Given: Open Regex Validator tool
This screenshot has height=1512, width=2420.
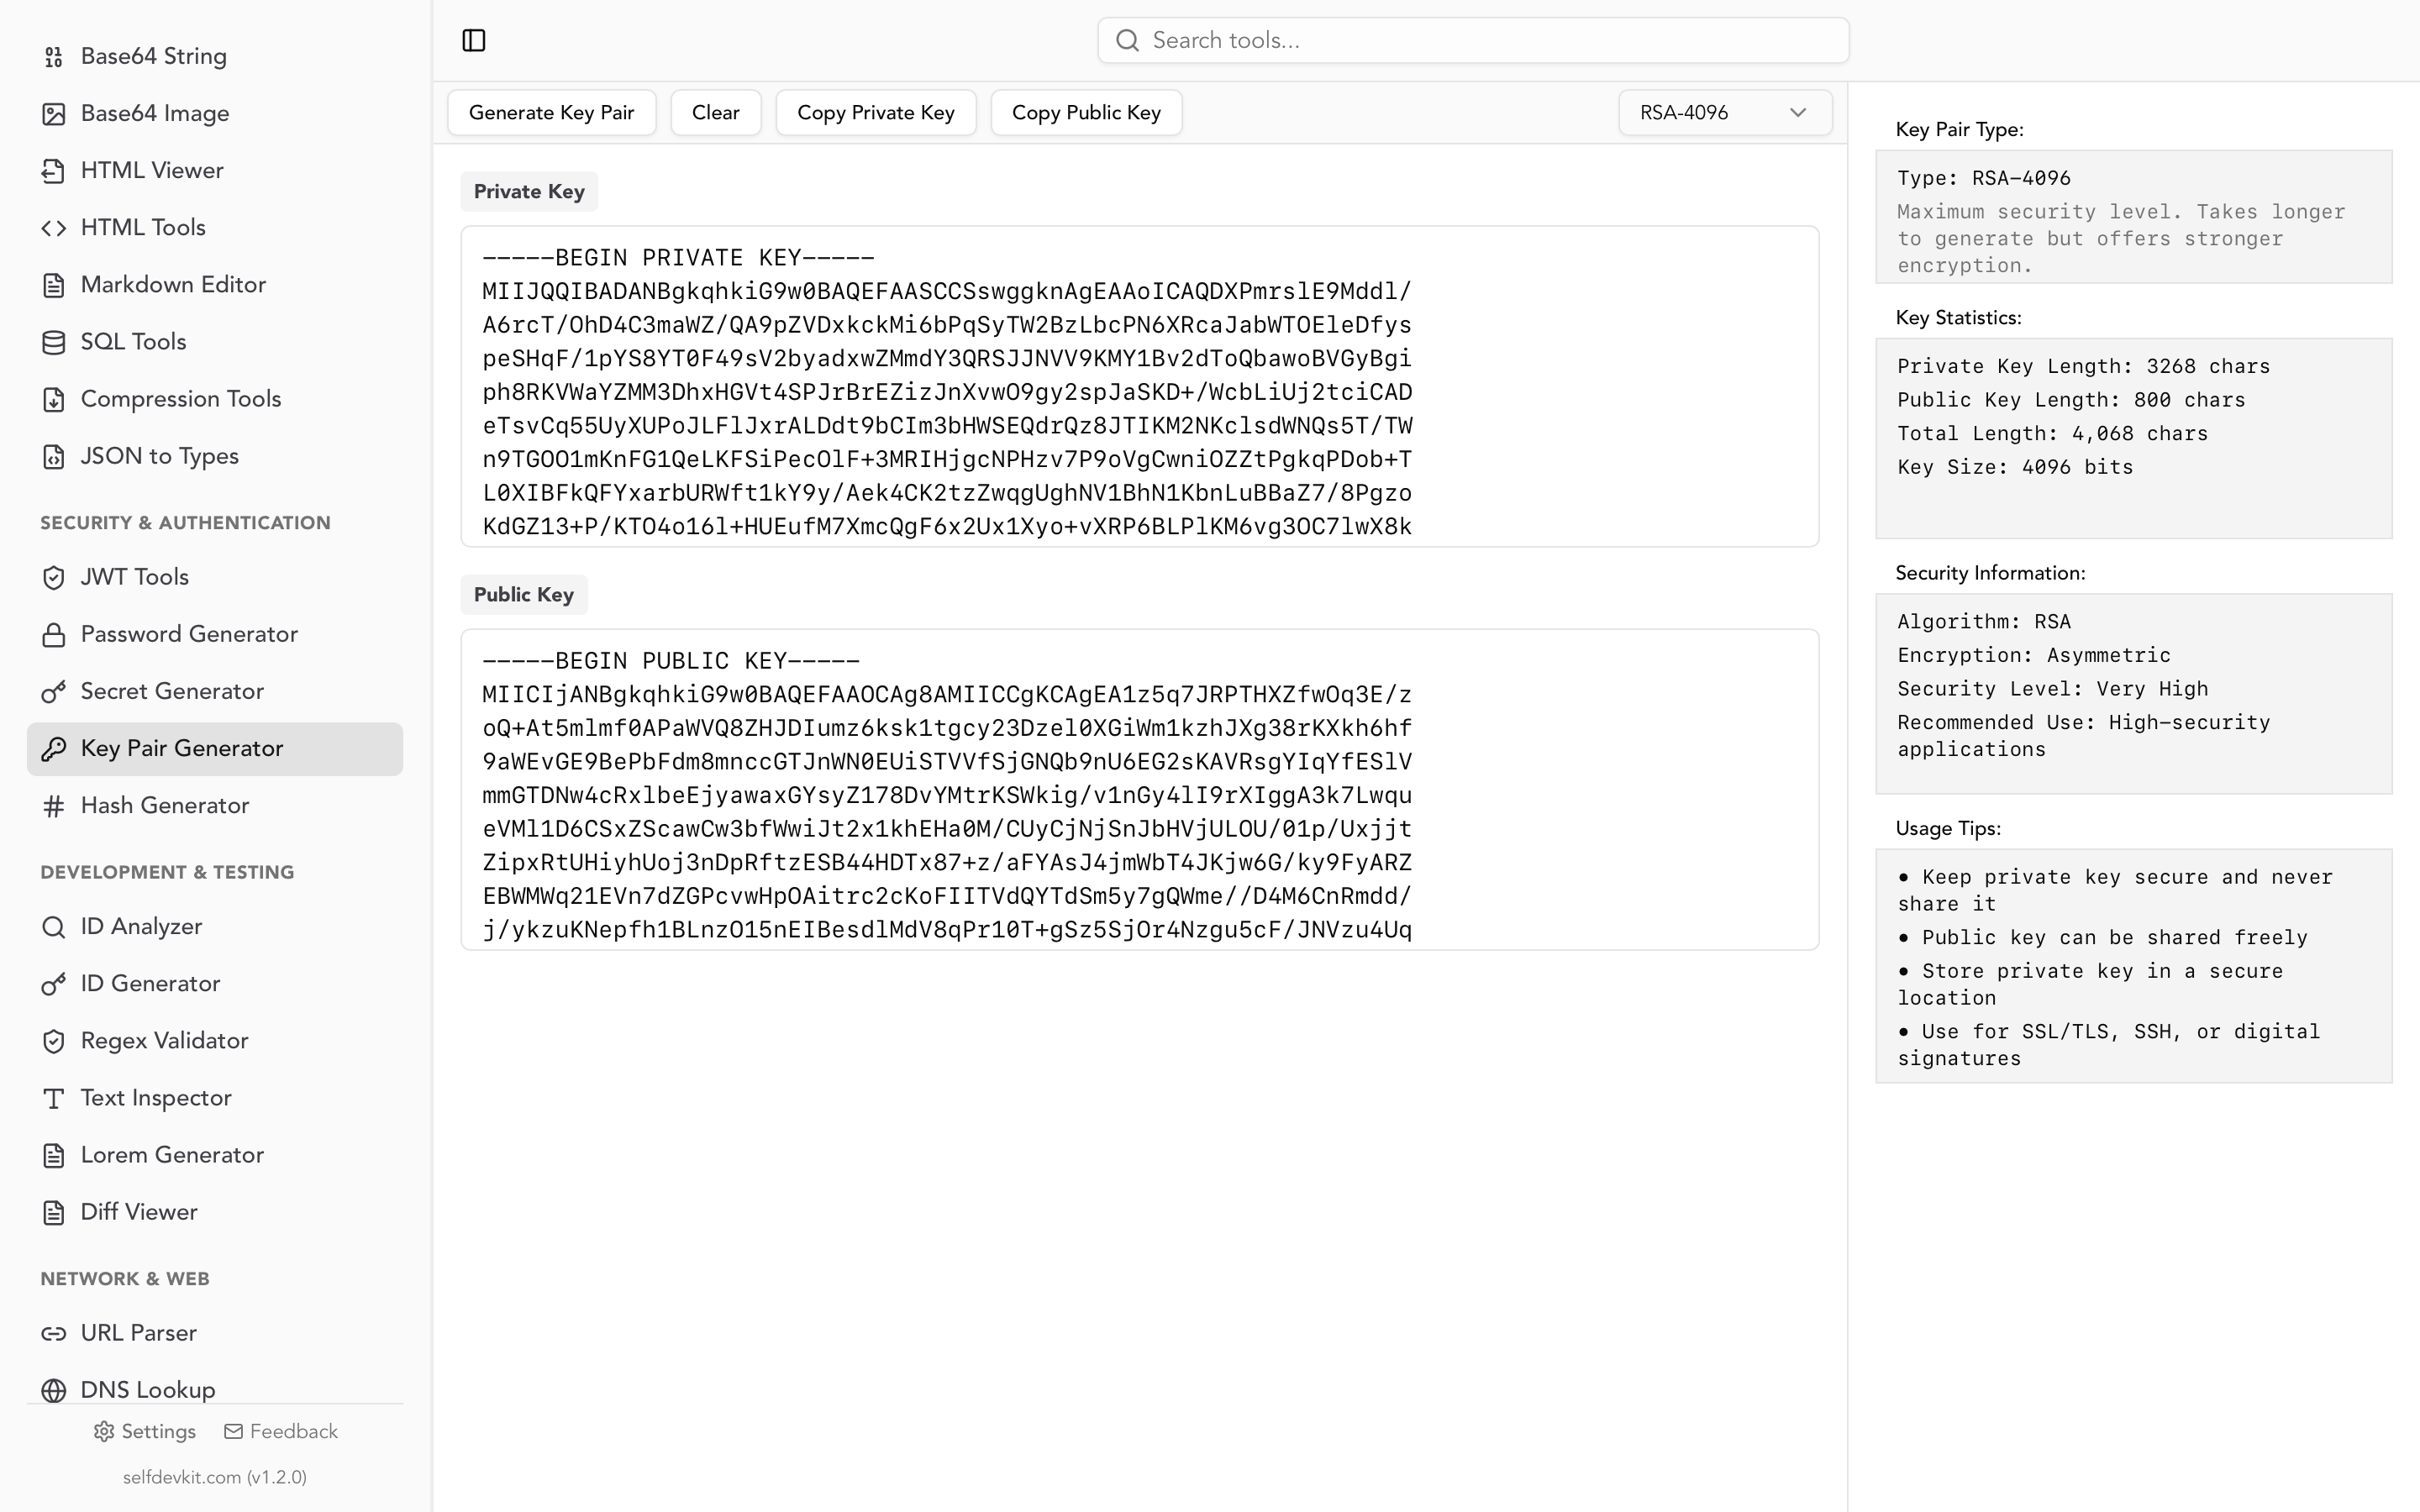Looking at the screenshot, I should (x=215, y=1040).
